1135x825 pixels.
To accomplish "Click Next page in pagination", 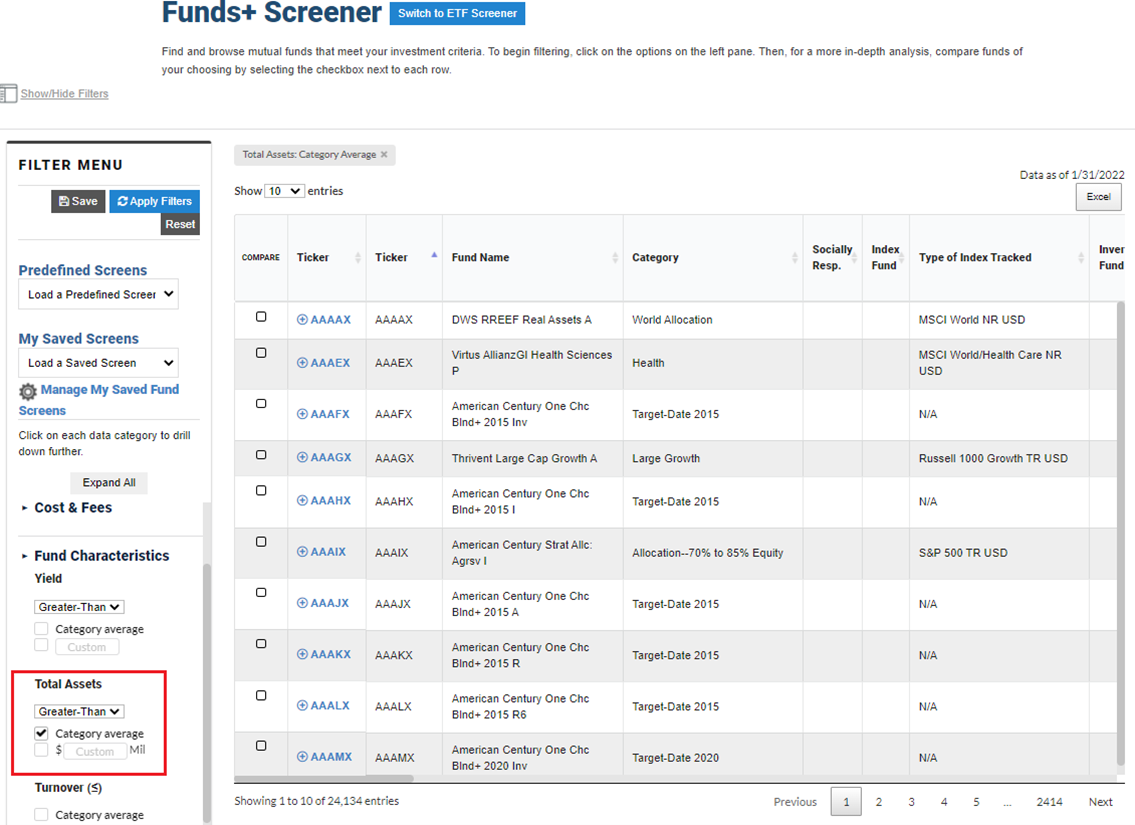I will point(1100,802).
